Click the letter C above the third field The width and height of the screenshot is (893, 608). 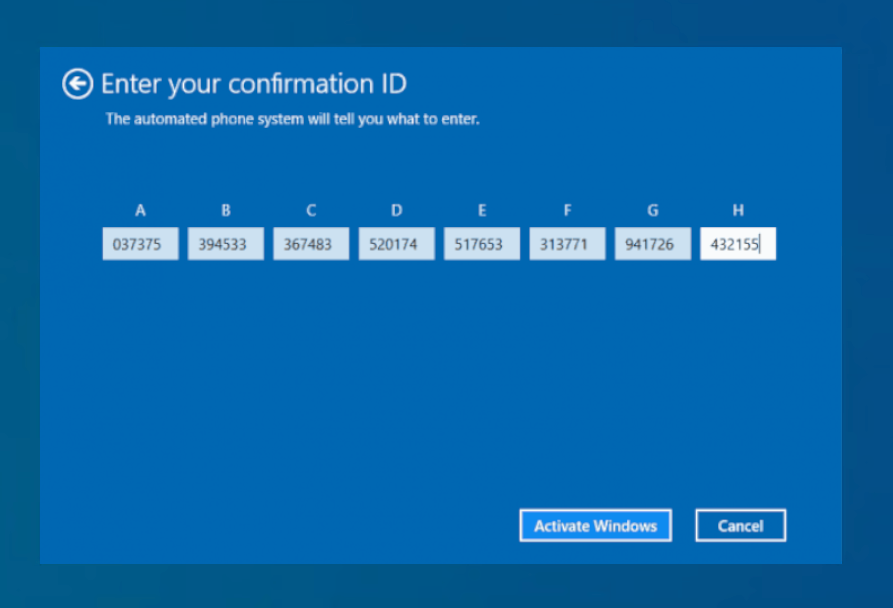311,211
